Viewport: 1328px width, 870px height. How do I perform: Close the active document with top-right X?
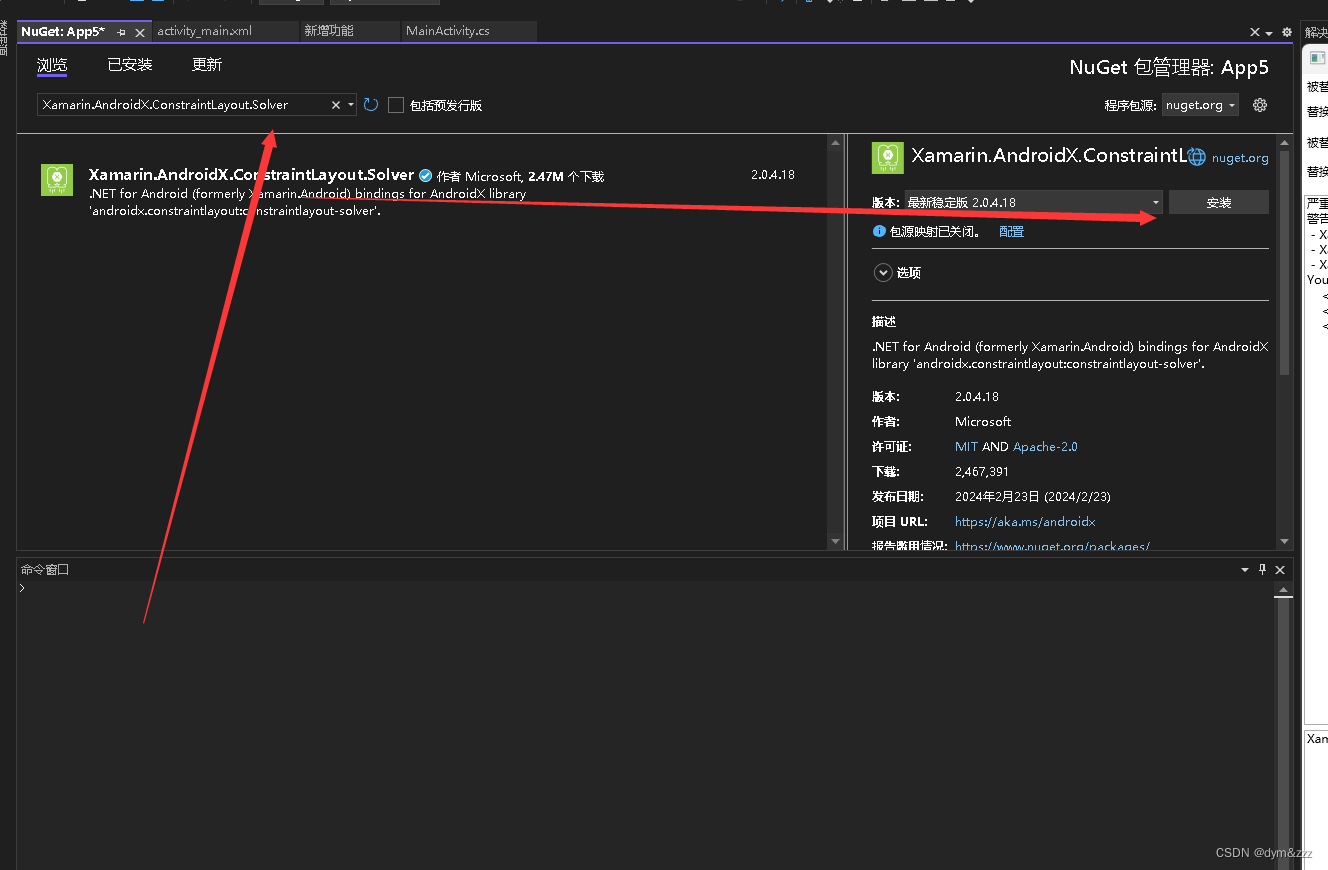[1255, 32]
